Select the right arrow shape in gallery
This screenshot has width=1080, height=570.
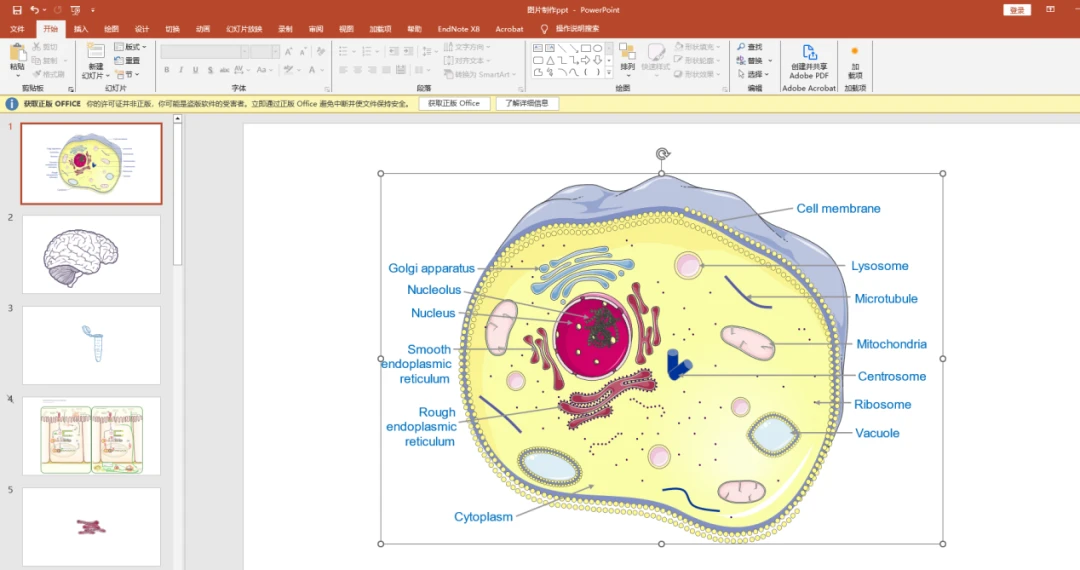pos(585,61)
